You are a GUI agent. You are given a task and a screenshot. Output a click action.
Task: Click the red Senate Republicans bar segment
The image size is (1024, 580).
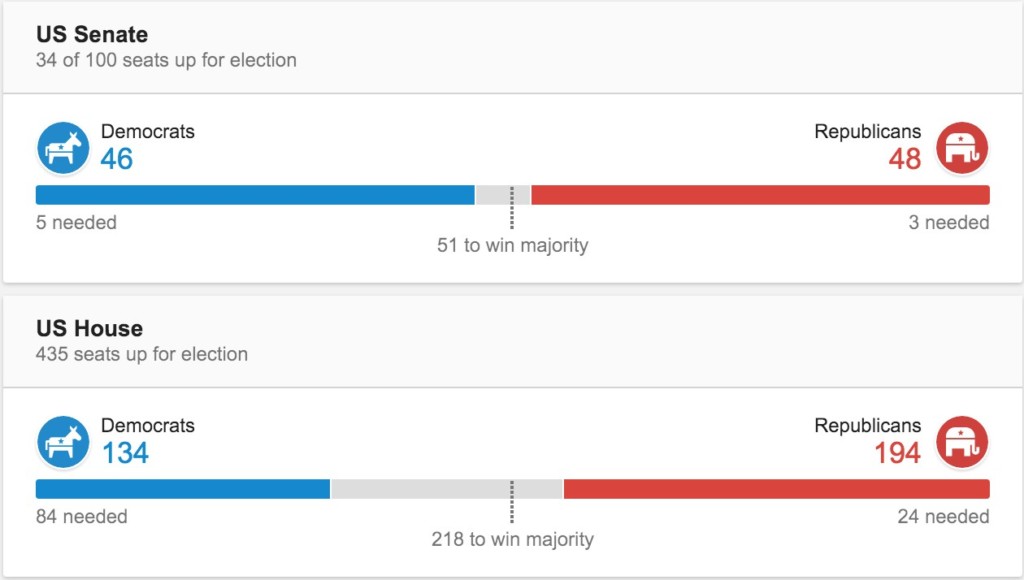click(x=760, y=195)
